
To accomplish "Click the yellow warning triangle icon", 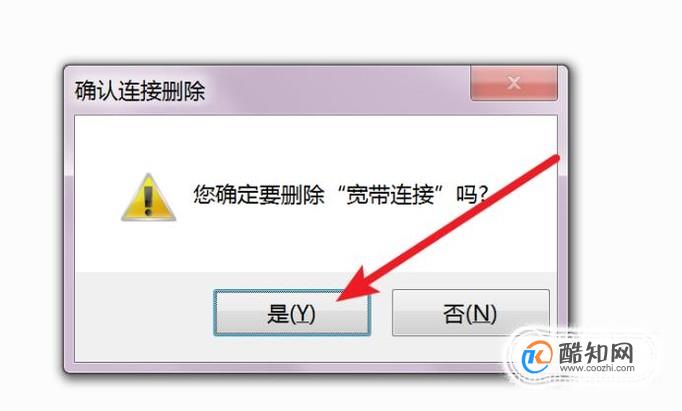I will click(148, 197).
